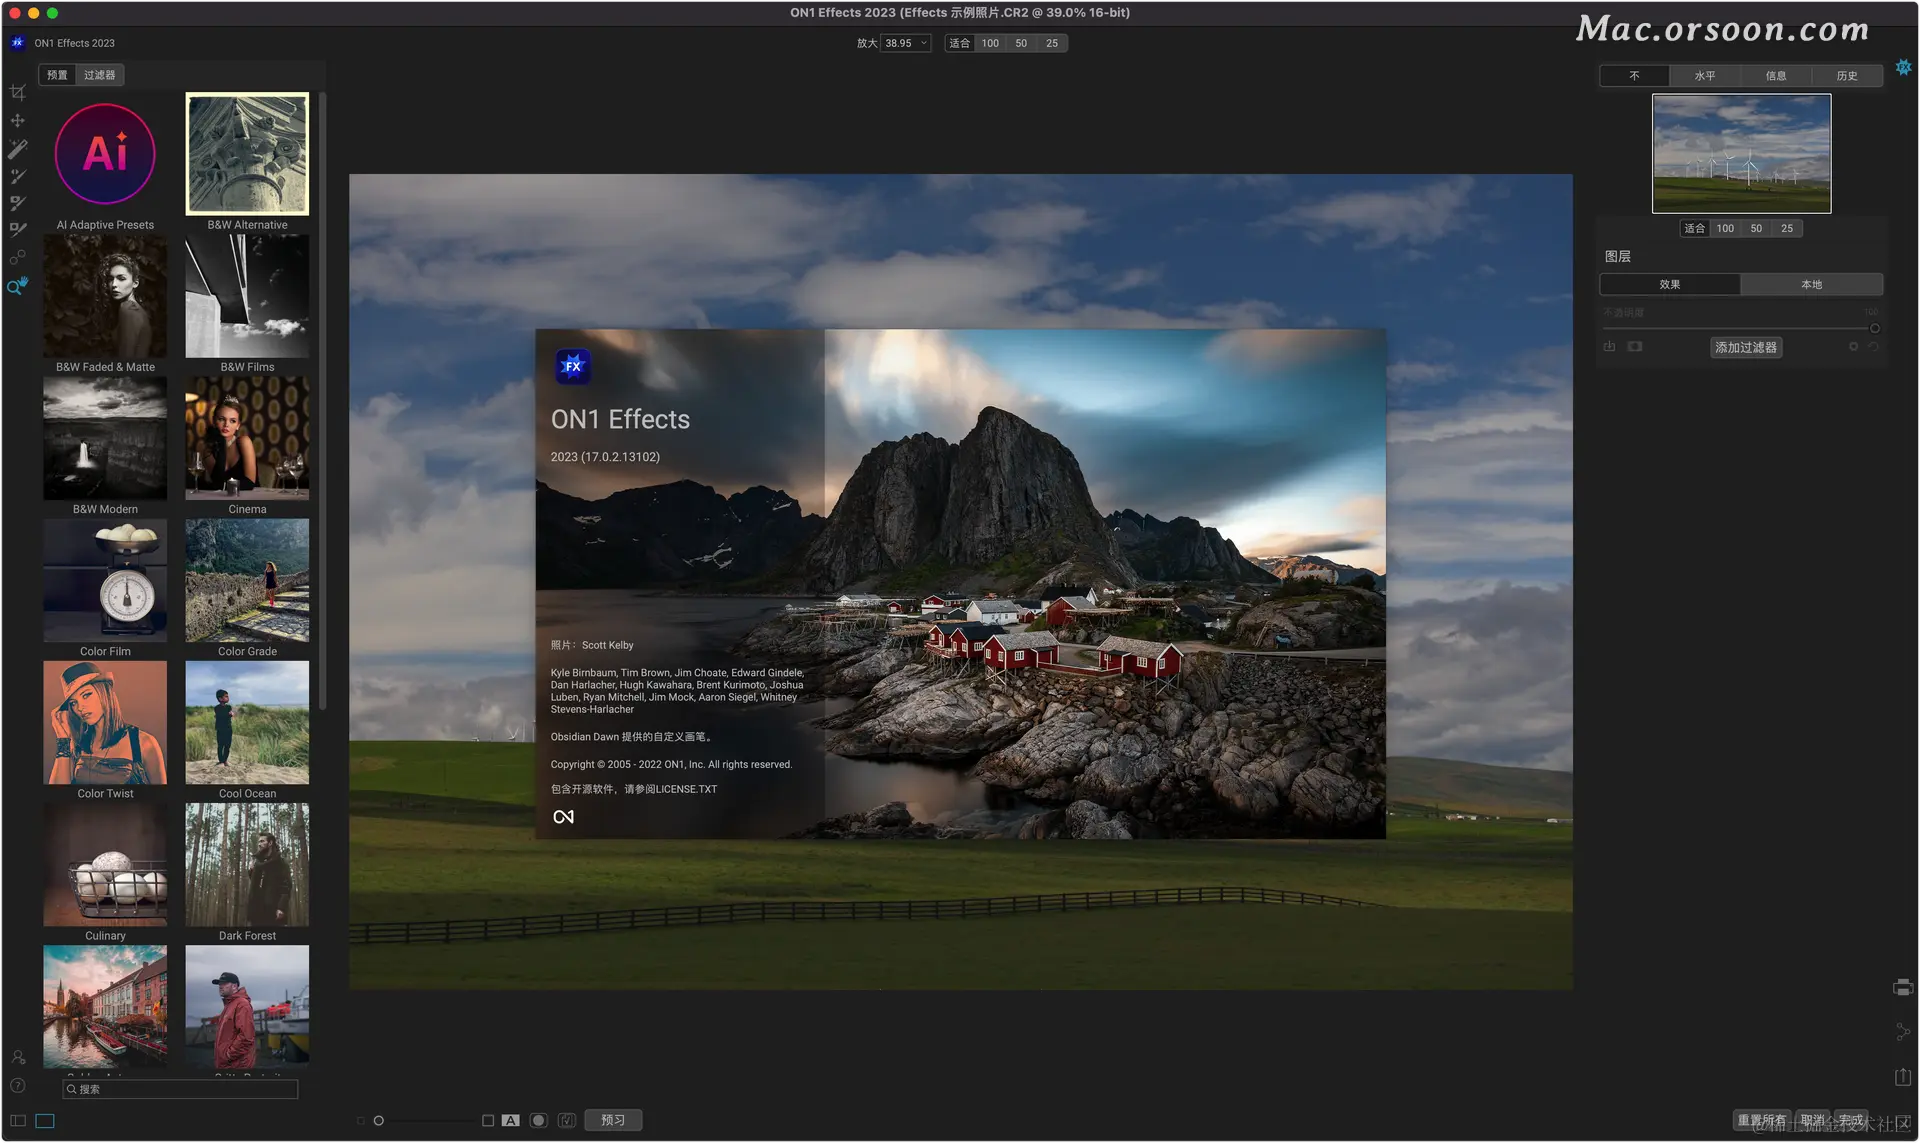1920x1143 pixels.
Task: Toggle the mask view circle icon
Action: tap(539, 1121)
